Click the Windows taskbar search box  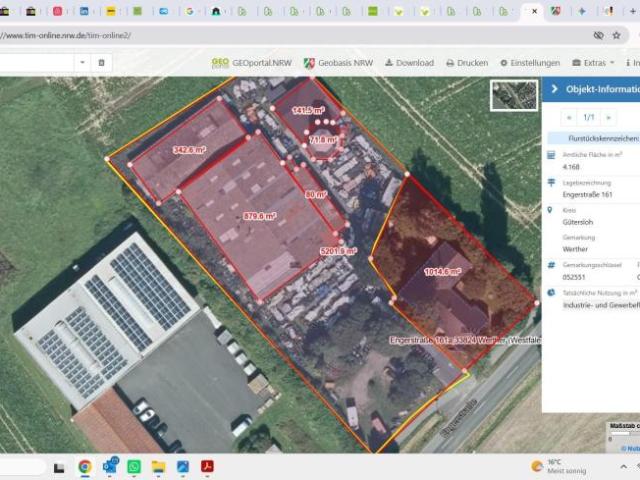click(x=22, y=467)
